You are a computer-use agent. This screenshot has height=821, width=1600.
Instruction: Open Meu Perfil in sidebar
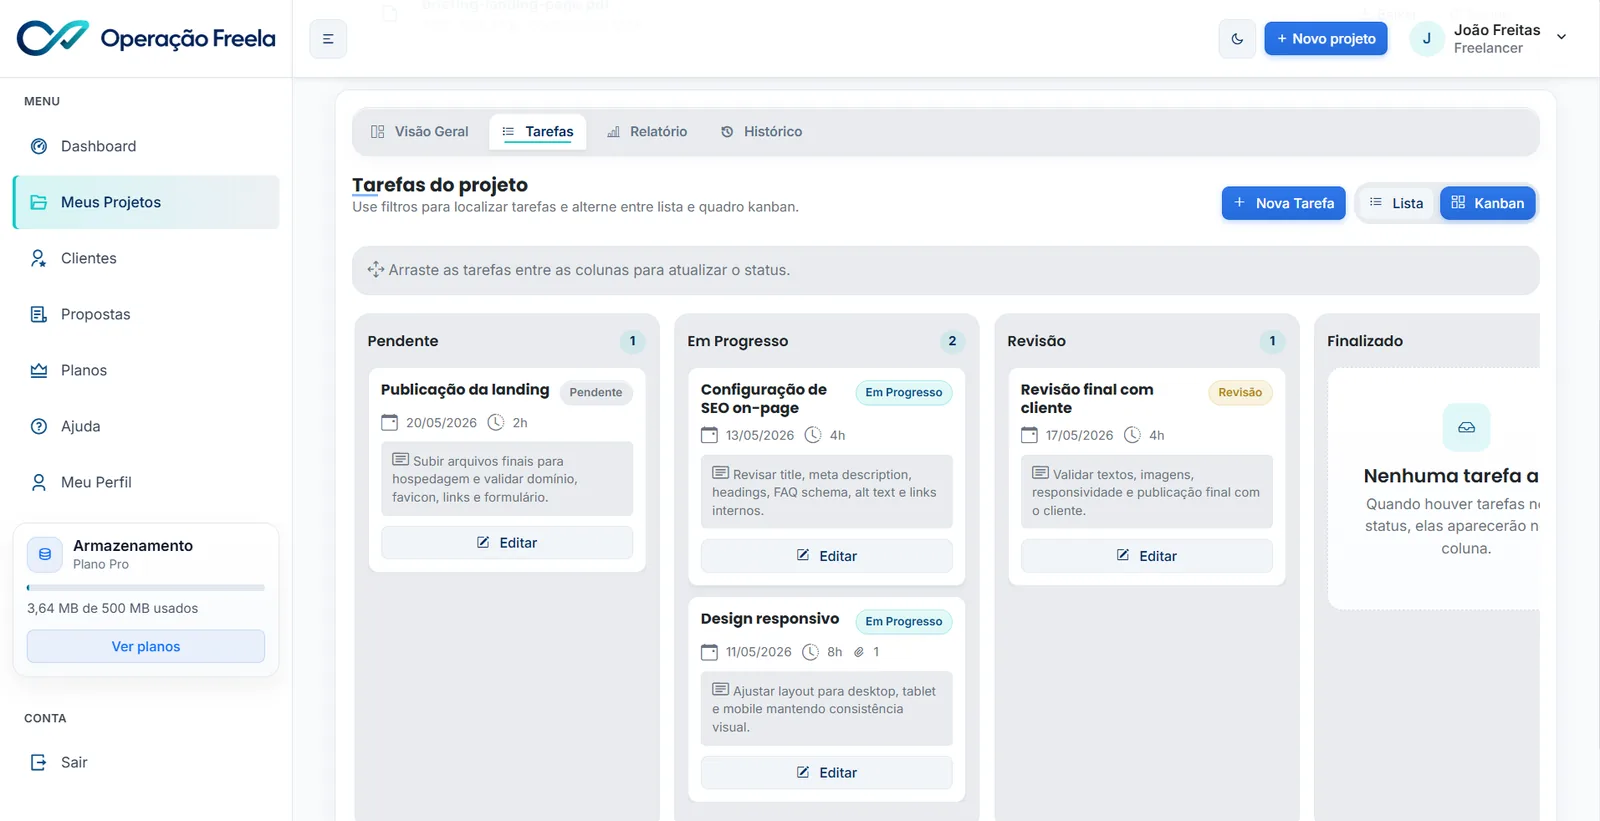146,482
